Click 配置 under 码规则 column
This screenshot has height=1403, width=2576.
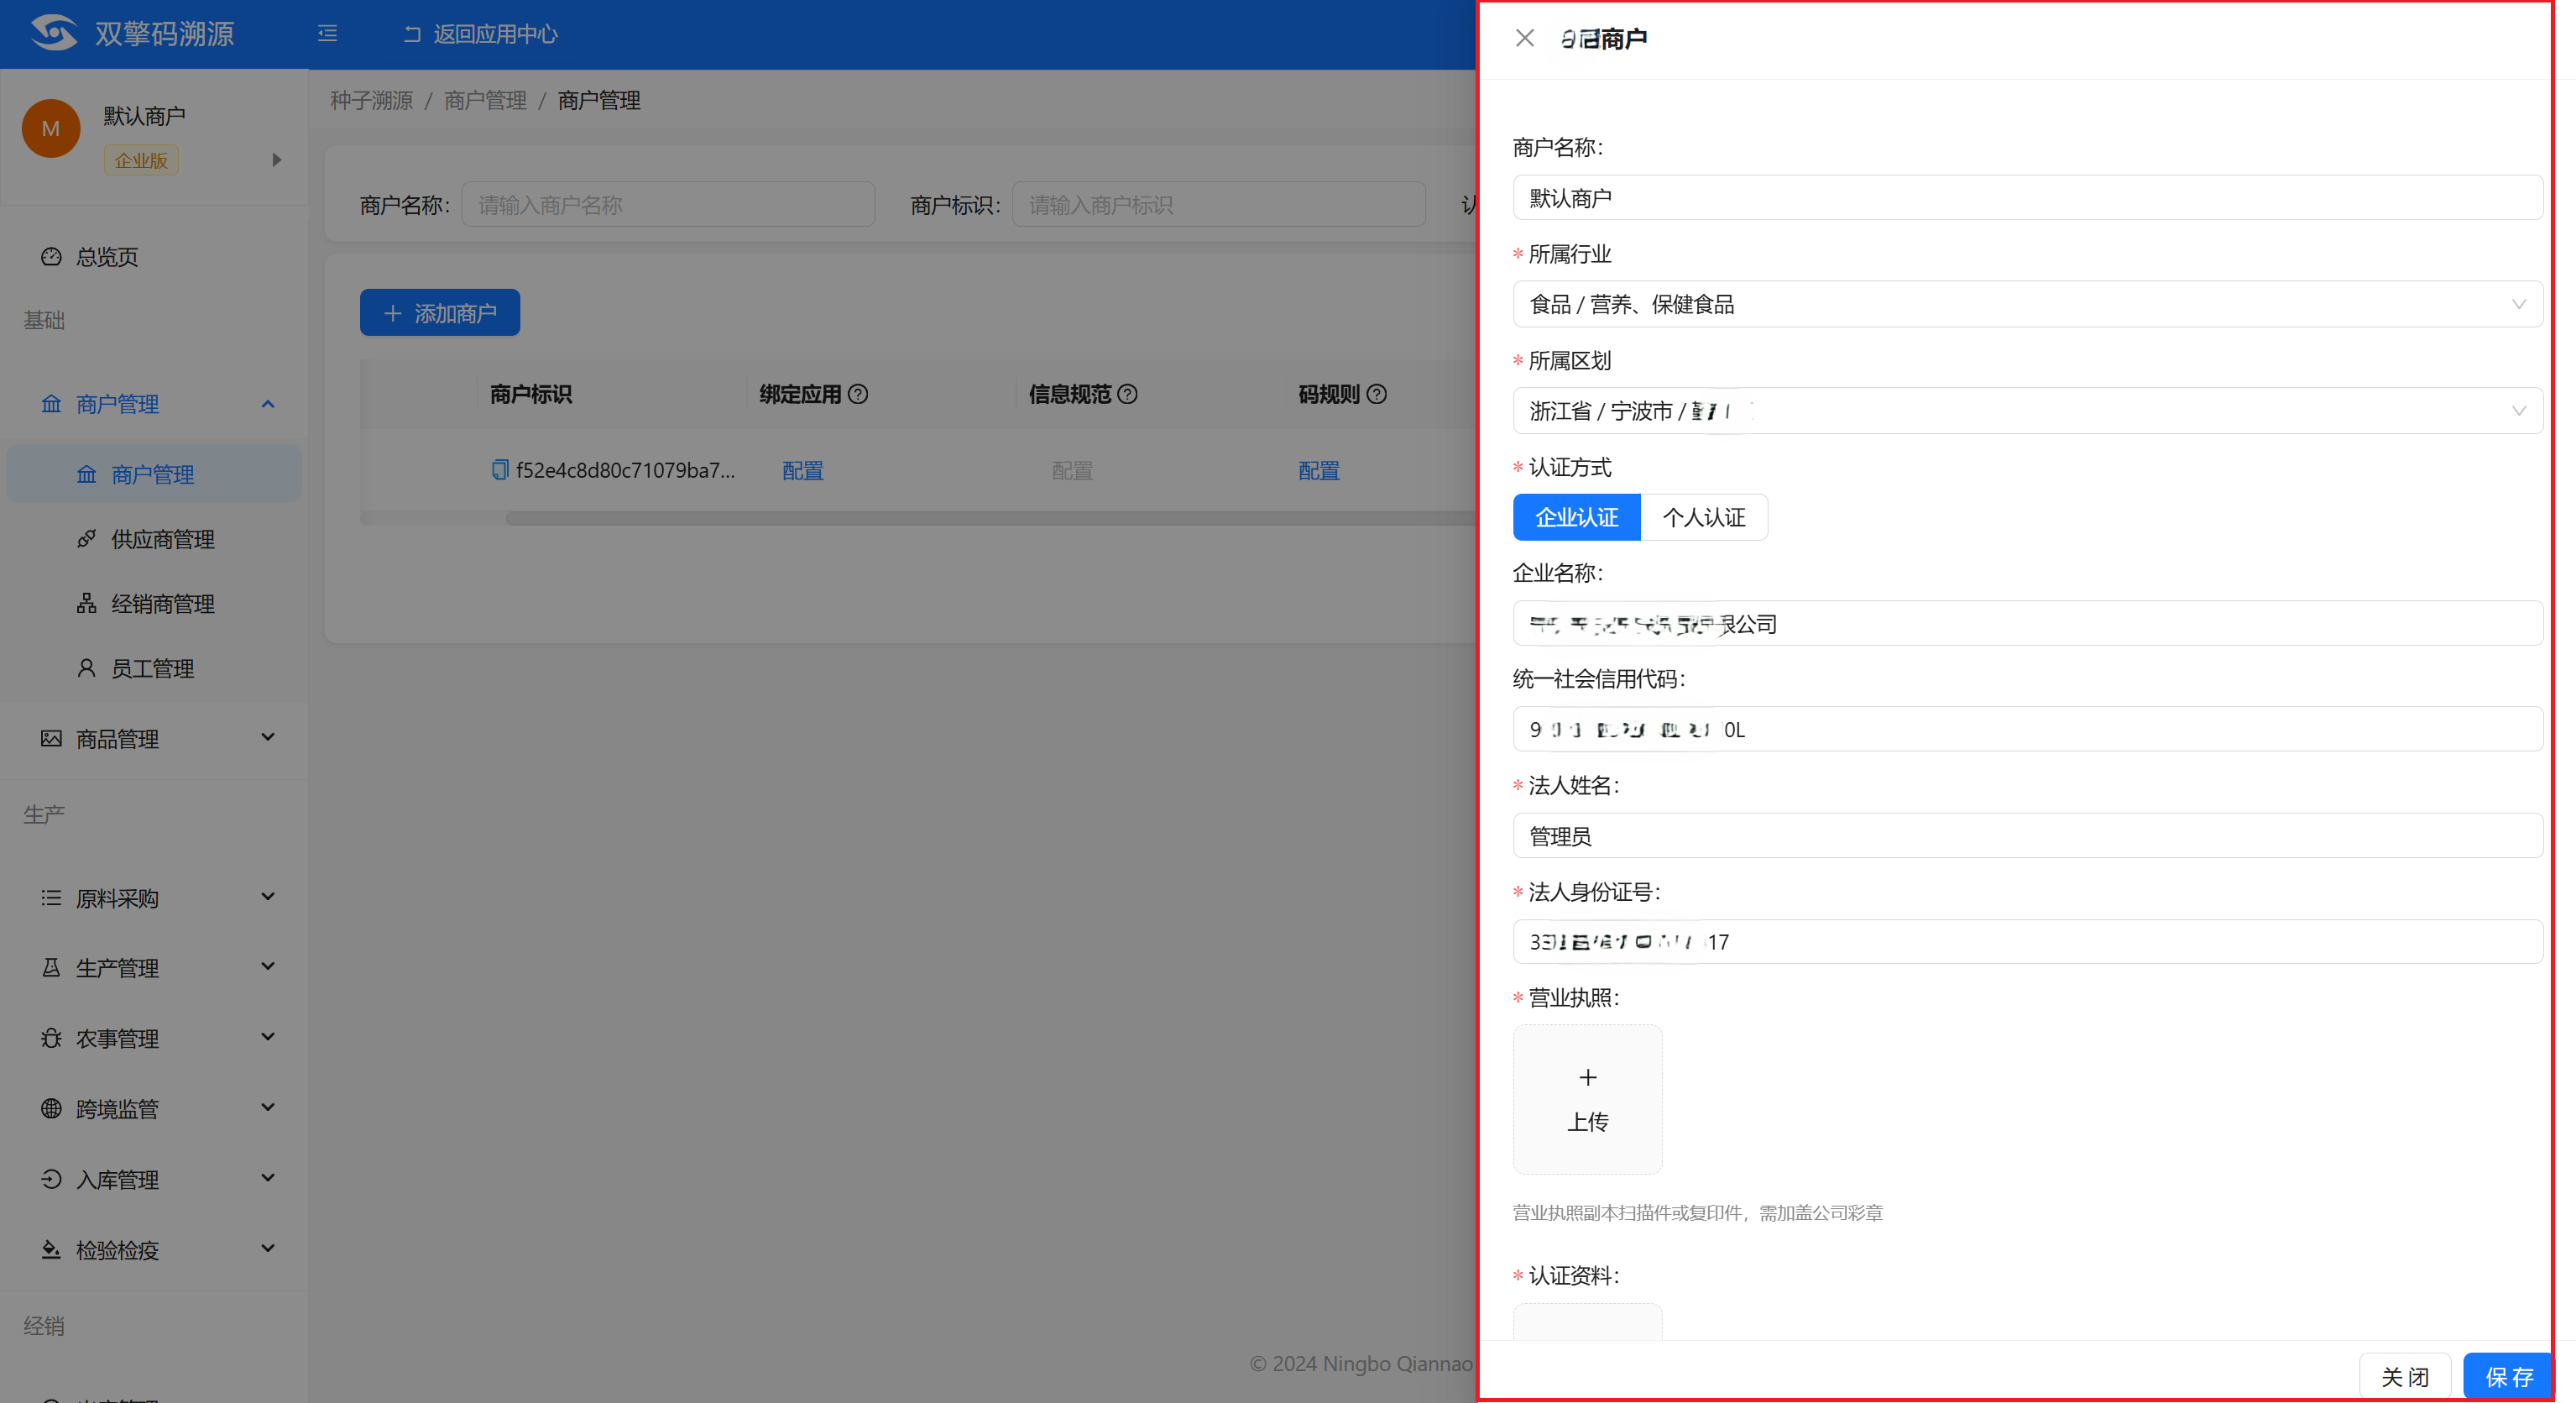[1319, 471]
